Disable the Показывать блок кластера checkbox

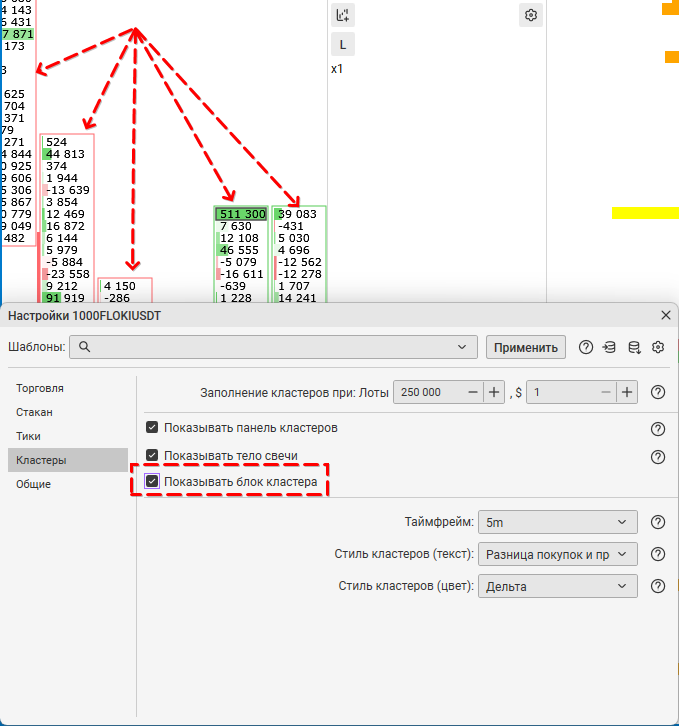tap(153, 482)
